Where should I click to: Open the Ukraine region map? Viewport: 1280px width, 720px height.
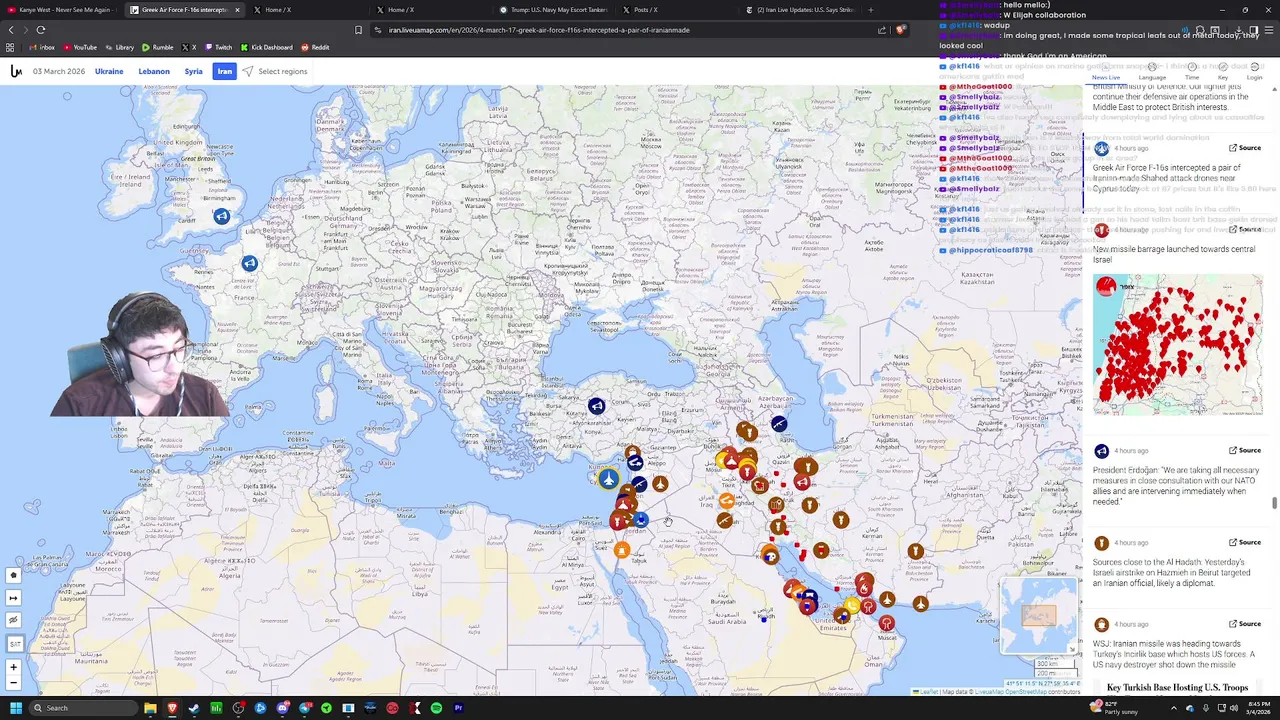[x=109, y=71]
